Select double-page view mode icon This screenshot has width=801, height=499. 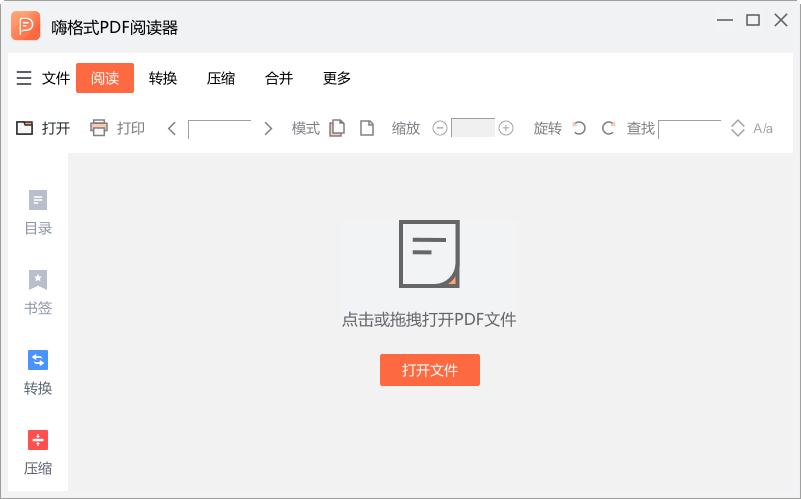pos(338,128)
